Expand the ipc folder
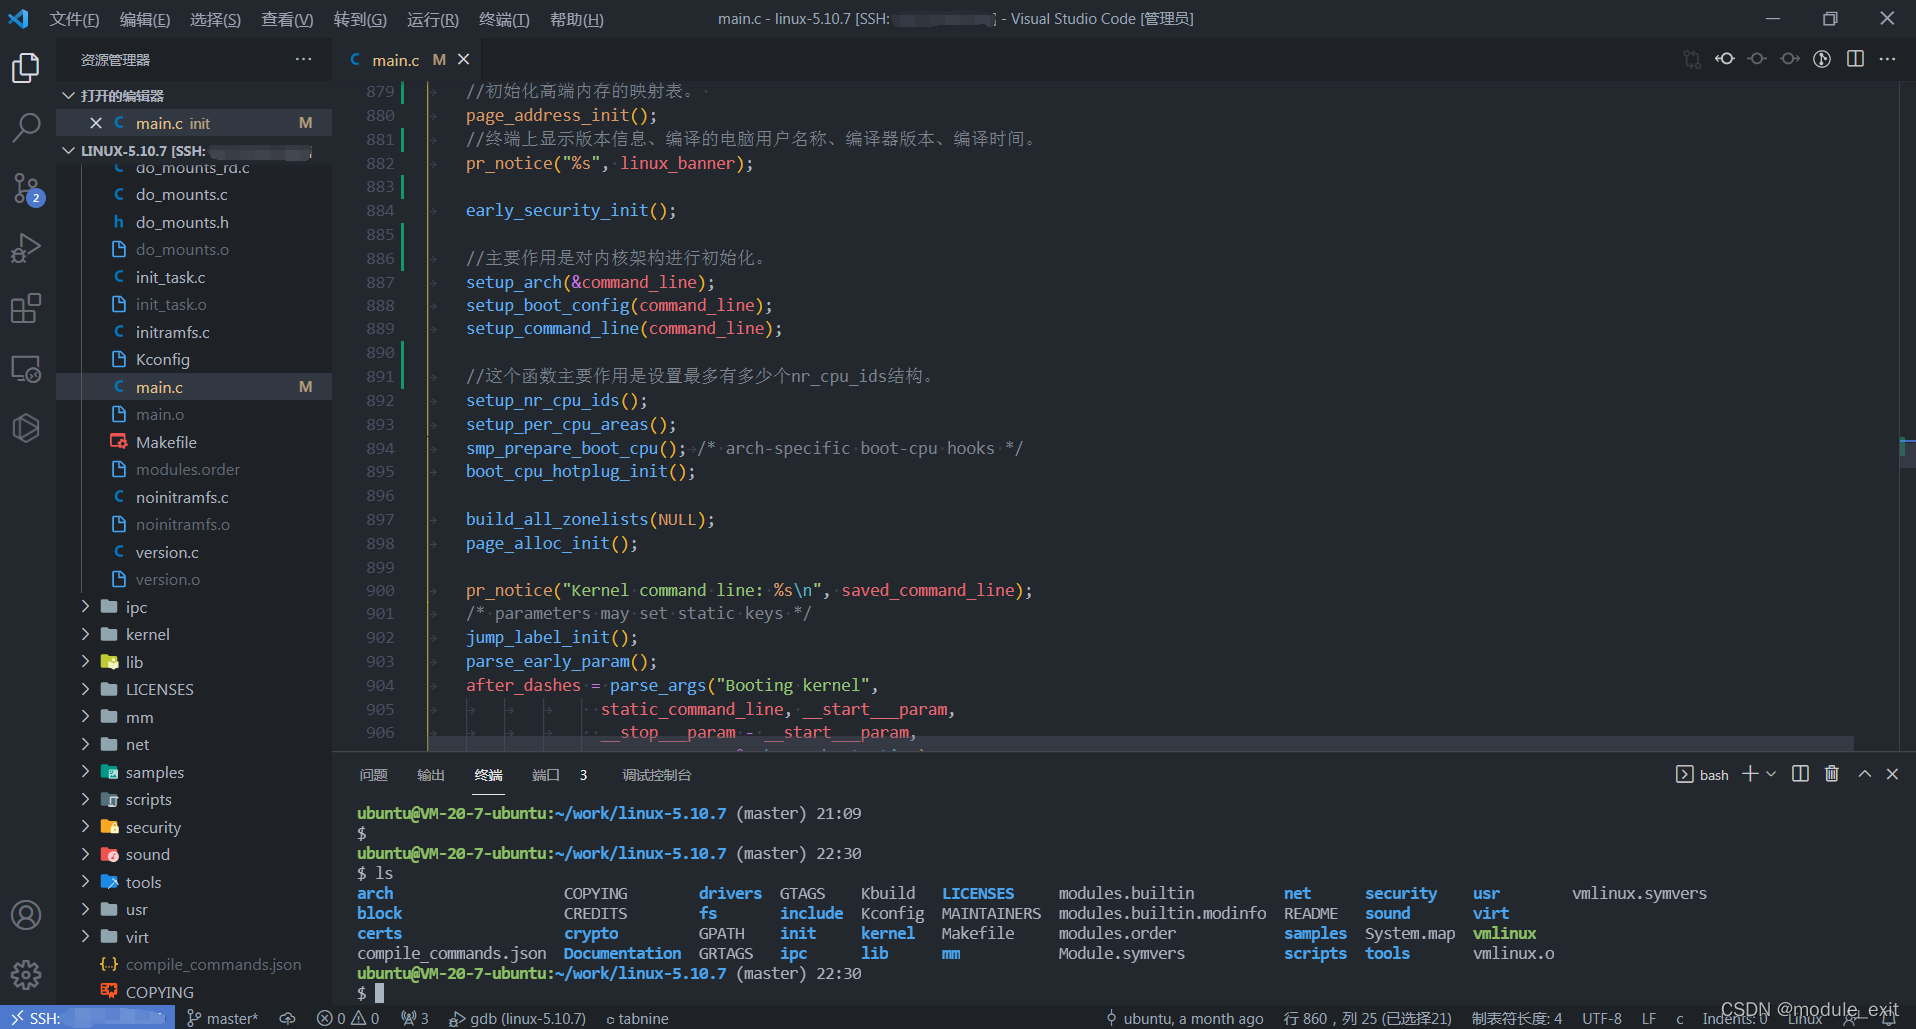Screen dimensions: 1916x1029 (194, 607)
